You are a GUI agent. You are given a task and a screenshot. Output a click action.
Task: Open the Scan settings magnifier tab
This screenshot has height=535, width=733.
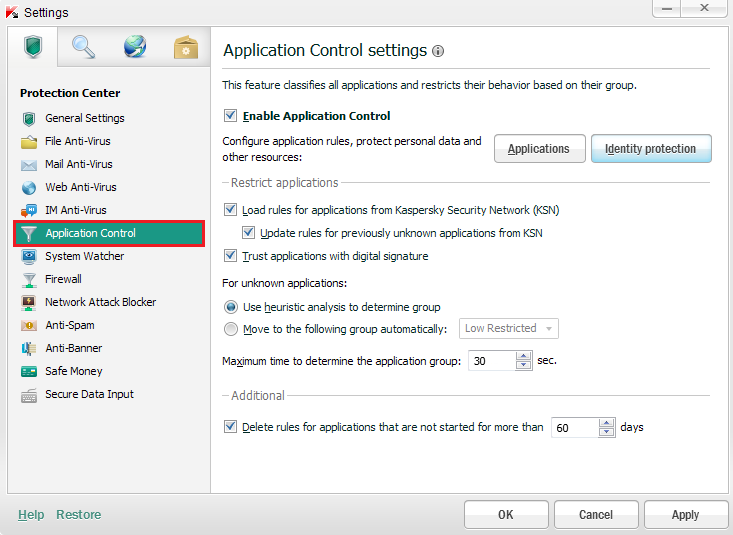tap(83, 47)
